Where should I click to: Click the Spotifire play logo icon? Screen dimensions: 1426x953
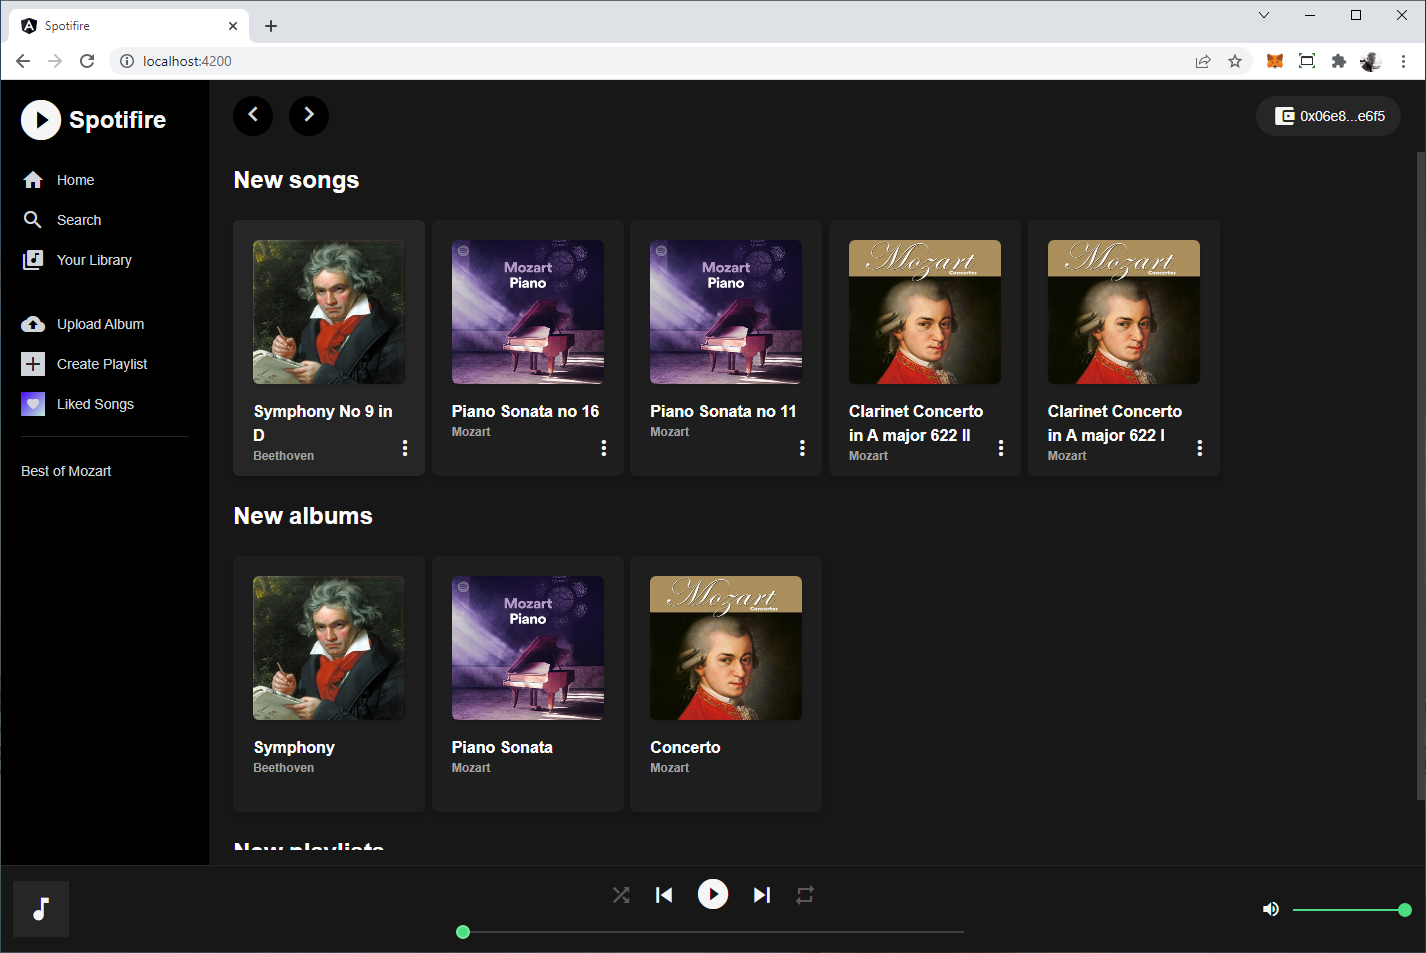(x=41, y=120)
